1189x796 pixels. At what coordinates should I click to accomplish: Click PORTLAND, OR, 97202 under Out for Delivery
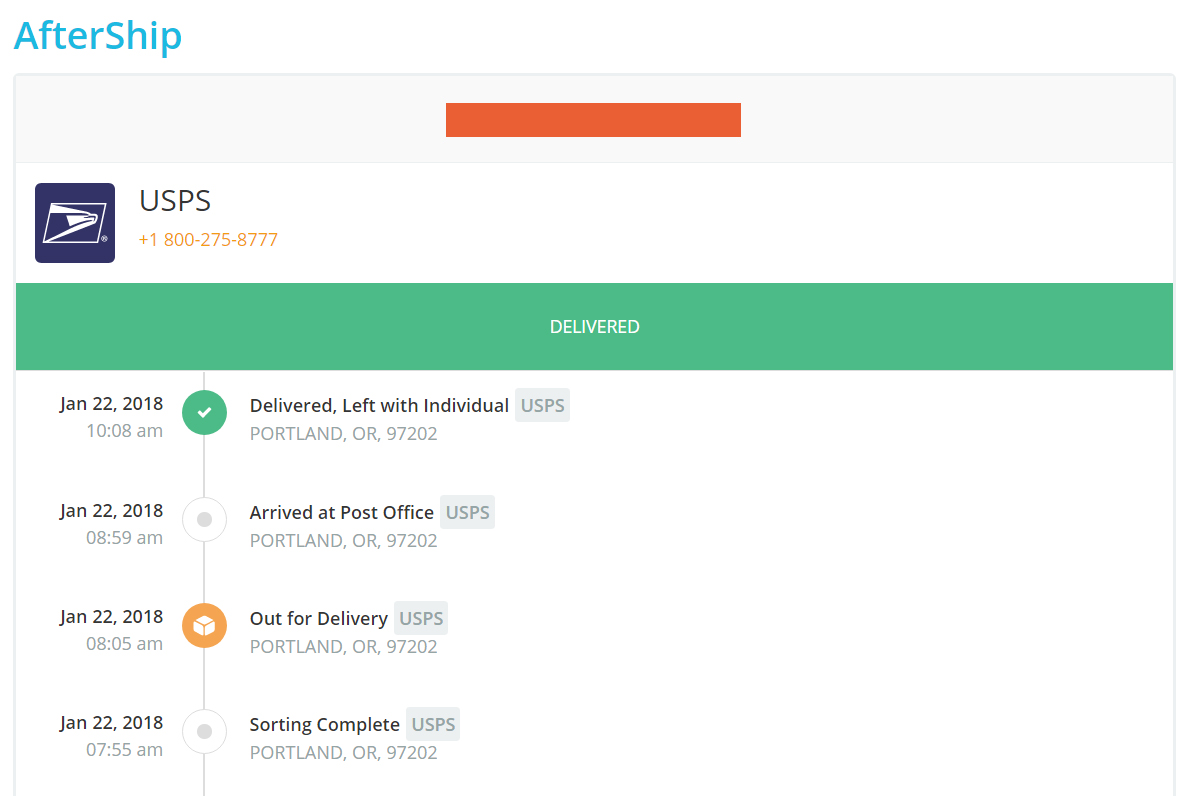[344, 647]
